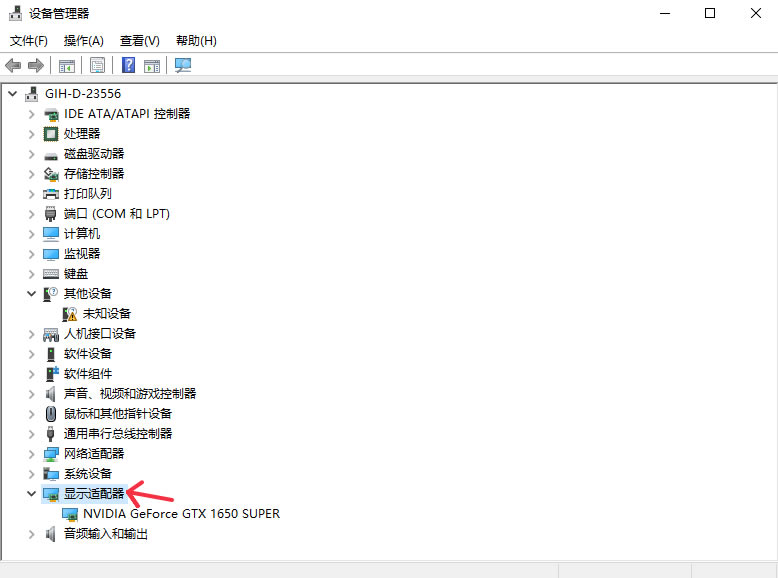The width and height of the screenshot is (778, 578).
Task: Click the 音频输入和输出 speaker icon
Action: click(50, 534)
